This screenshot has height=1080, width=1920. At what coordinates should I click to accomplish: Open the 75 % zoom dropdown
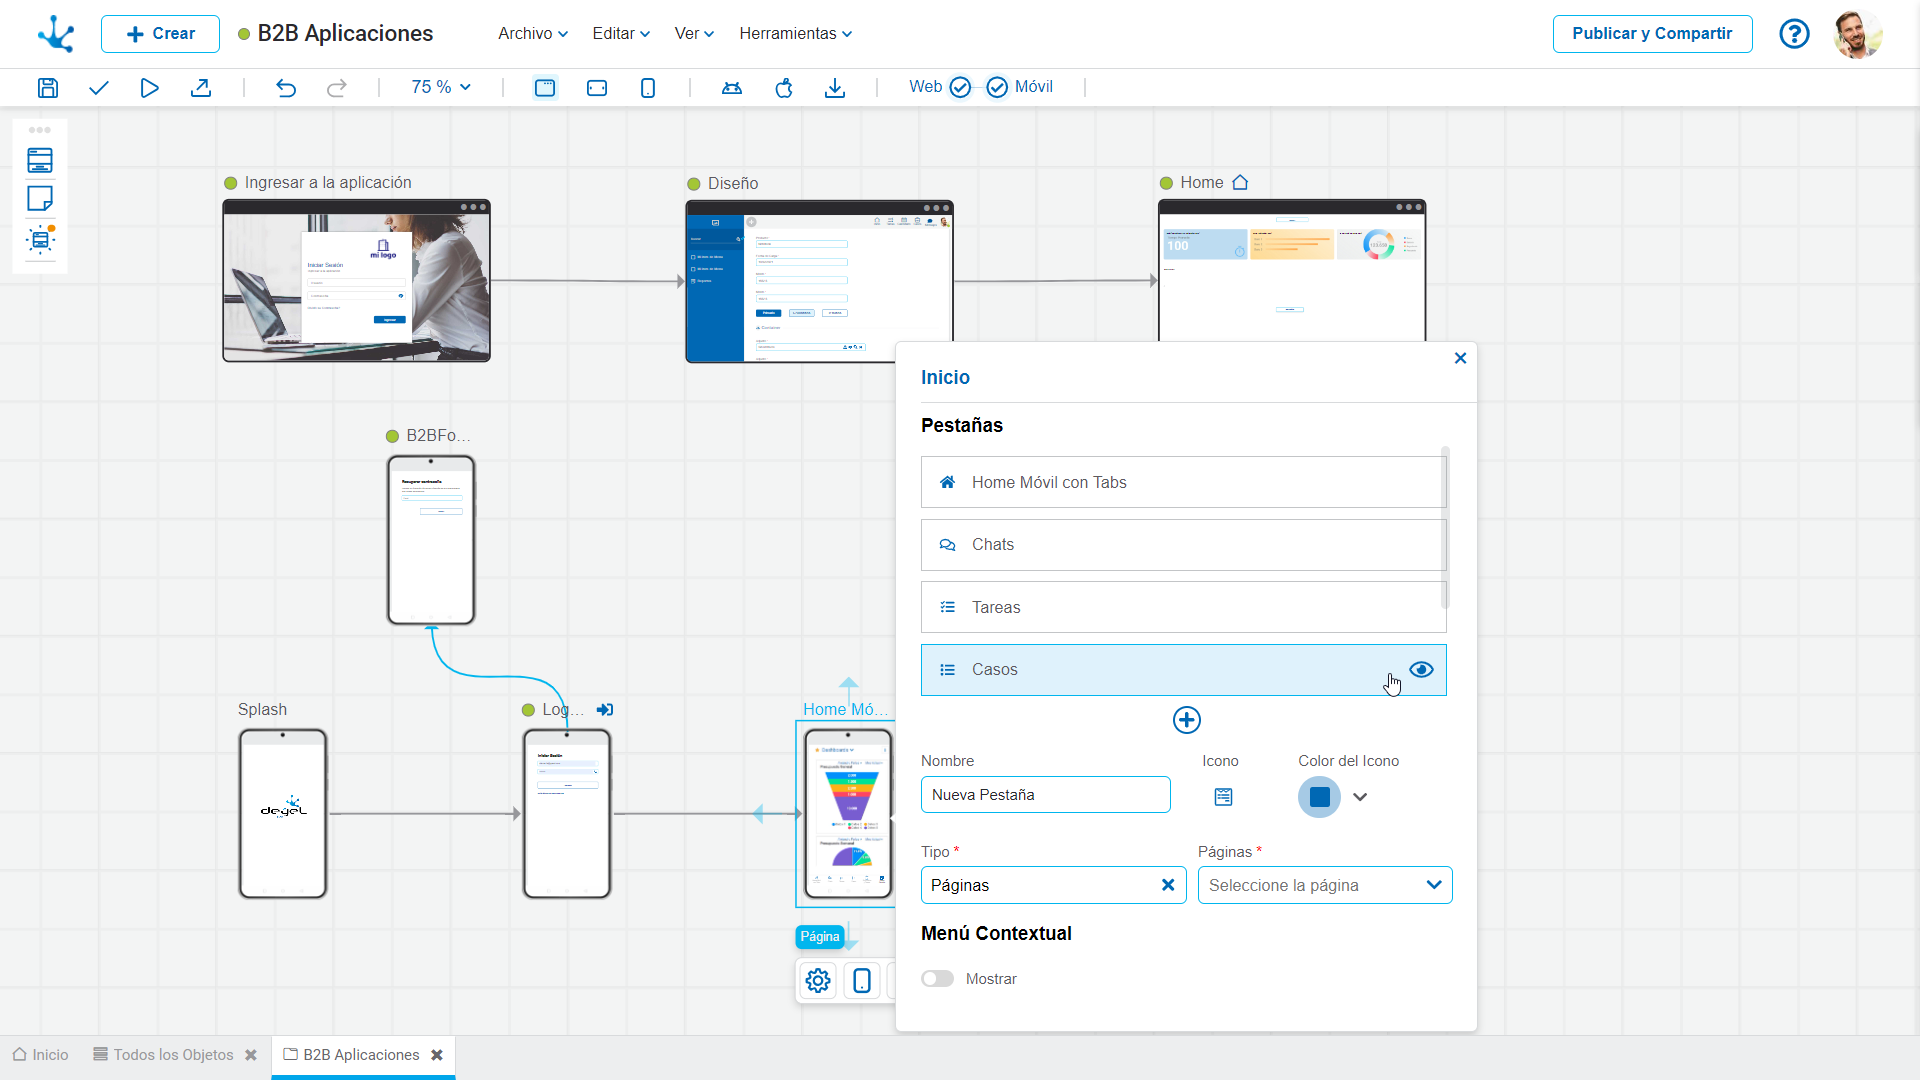441,87
